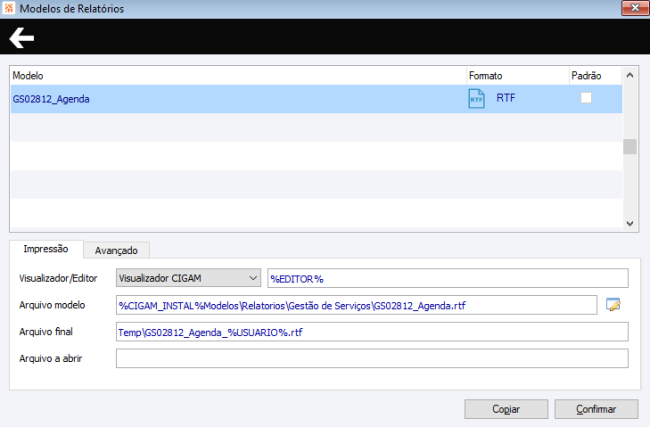650x427 pixels.
Task: Select the GS02812_Agenda model row
Action: click(x=316, y=99)
